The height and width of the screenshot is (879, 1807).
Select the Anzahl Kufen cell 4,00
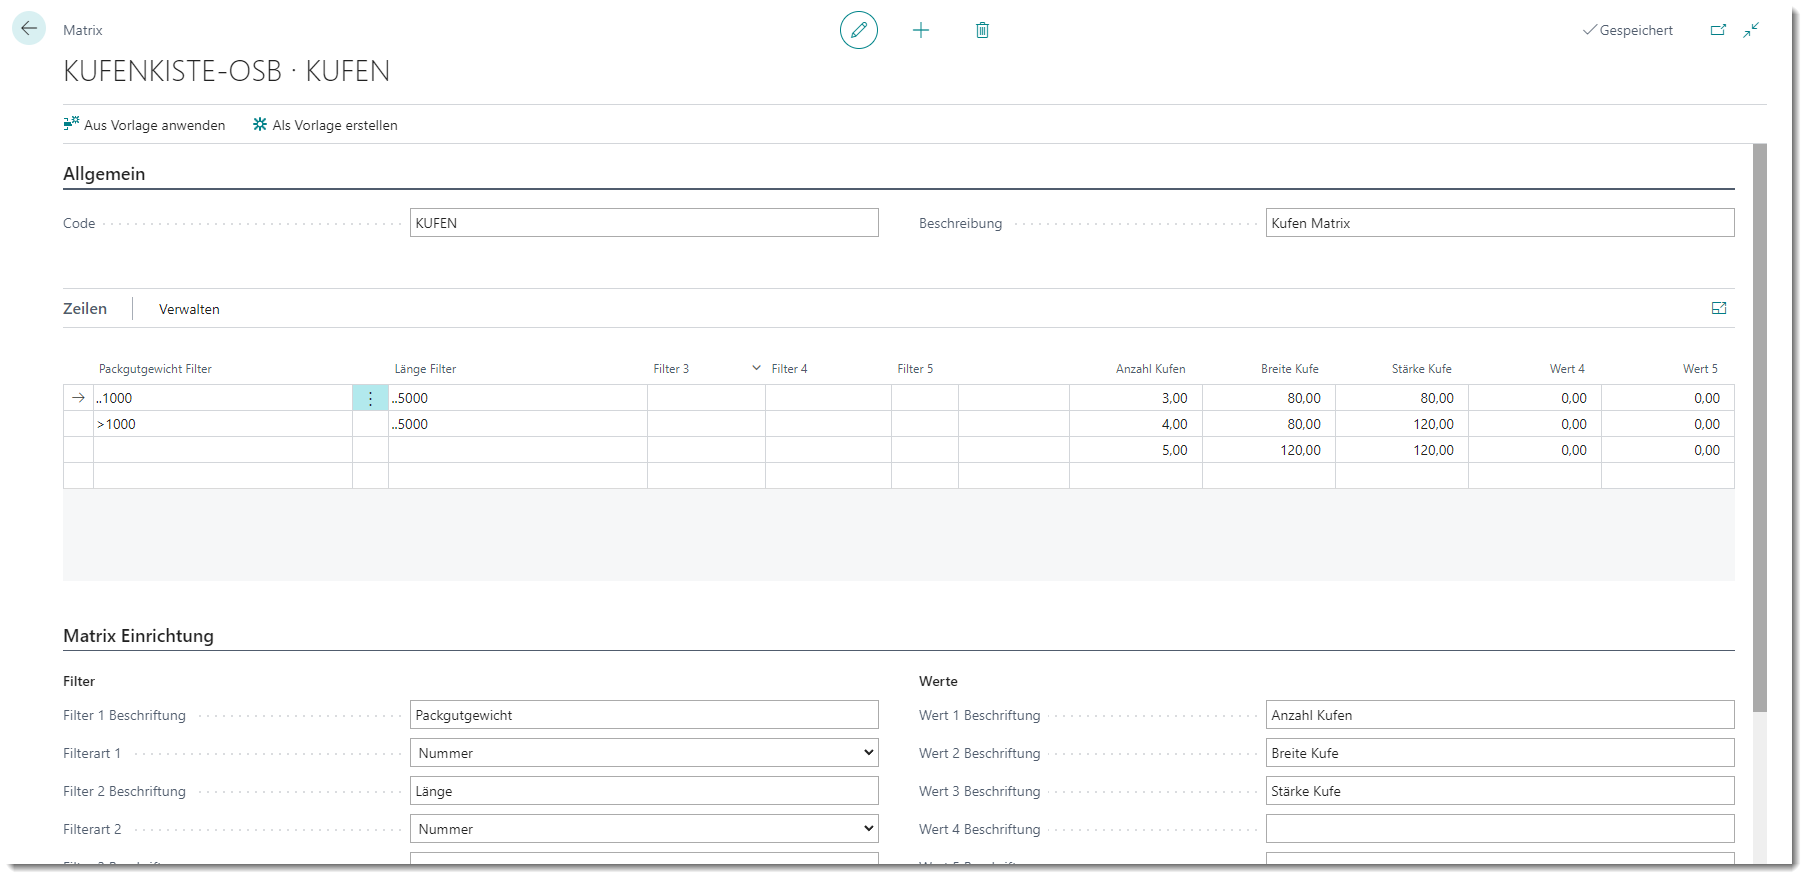coord(1136,424)
